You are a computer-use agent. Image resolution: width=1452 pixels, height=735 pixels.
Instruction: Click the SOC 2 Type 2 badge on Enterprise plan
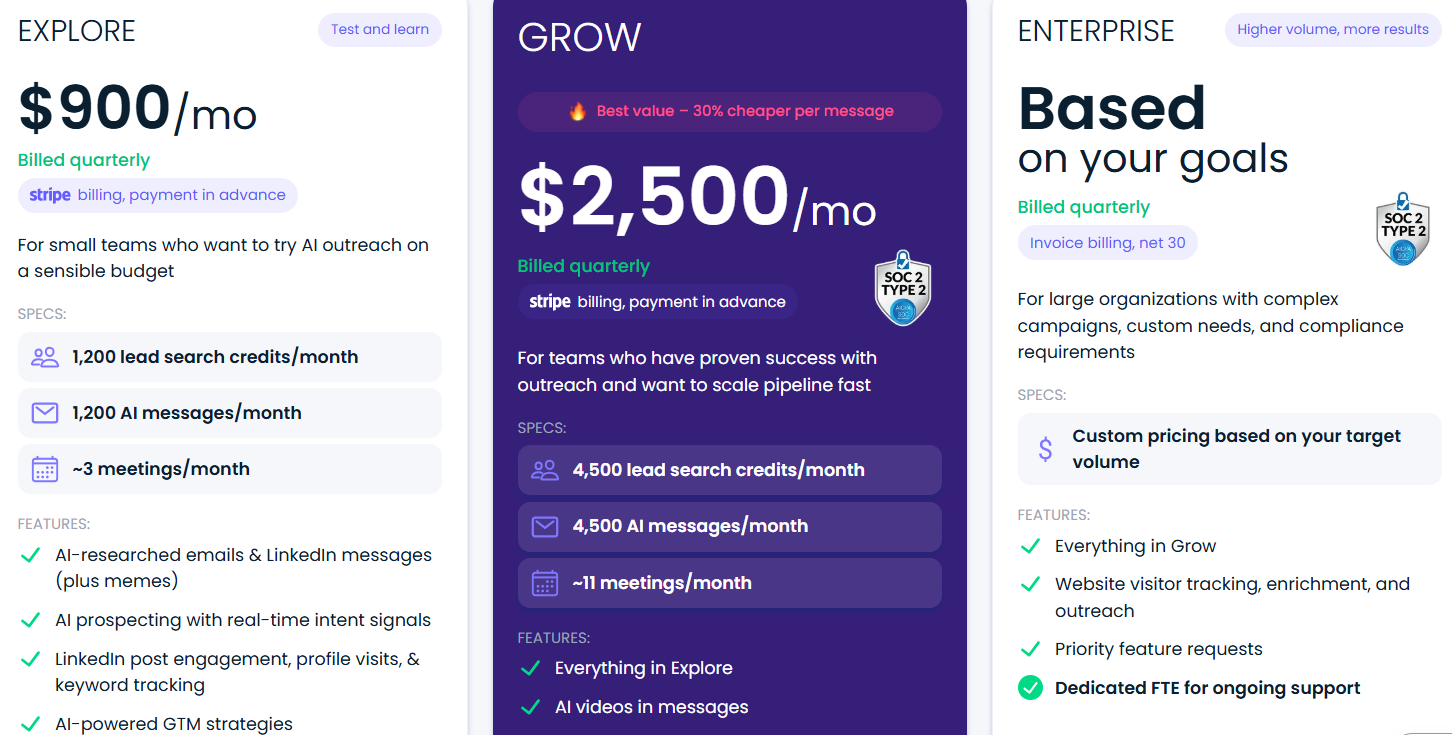click(x=1403, y=229)
